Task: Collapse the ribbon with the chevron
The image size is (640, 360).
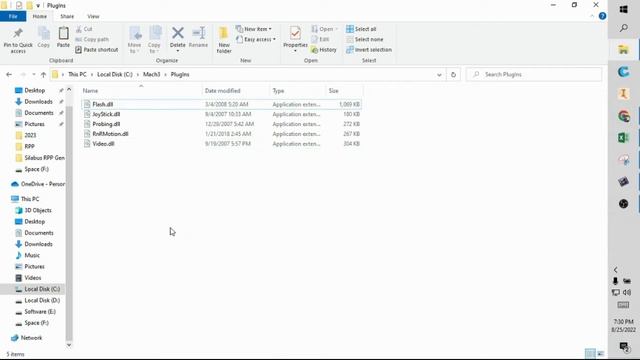Action: click(x=592, y=16)
